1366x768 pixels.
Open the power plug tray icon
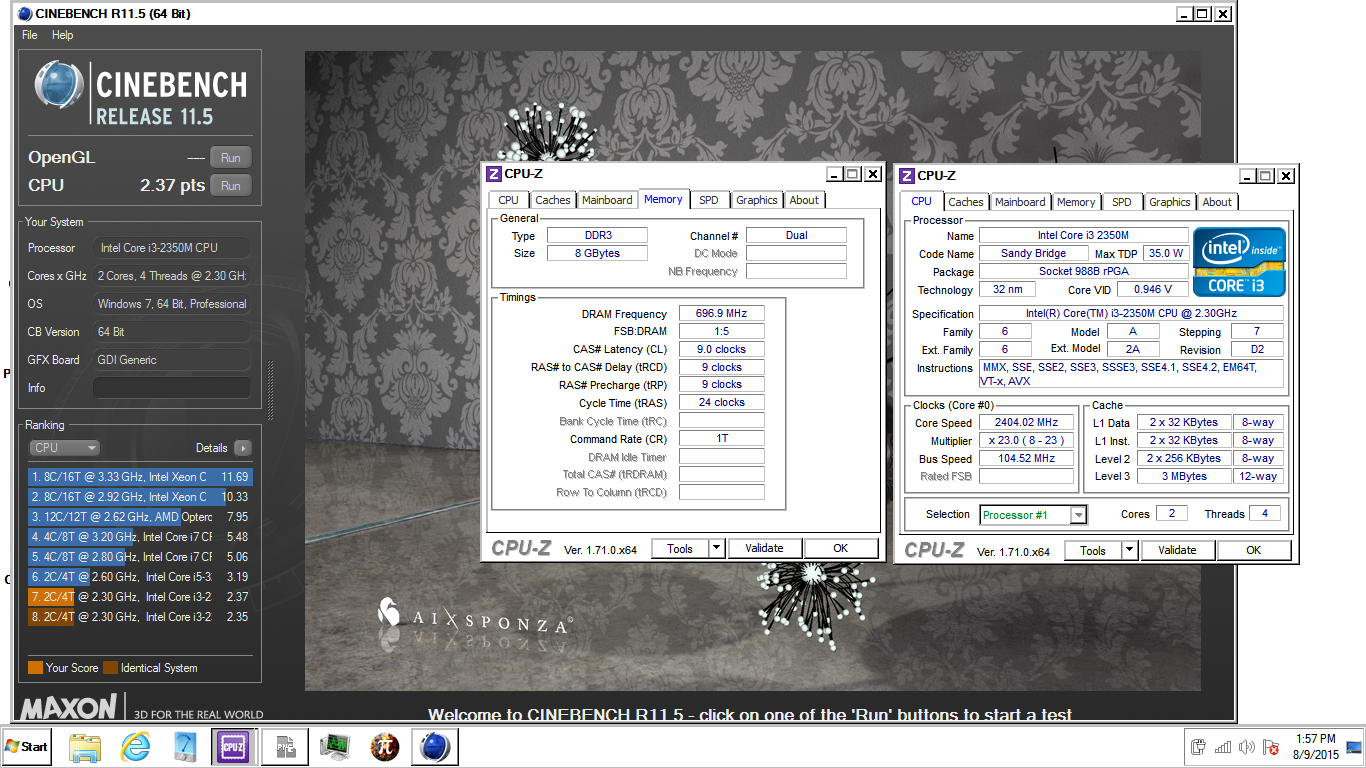pos(1199,747)
